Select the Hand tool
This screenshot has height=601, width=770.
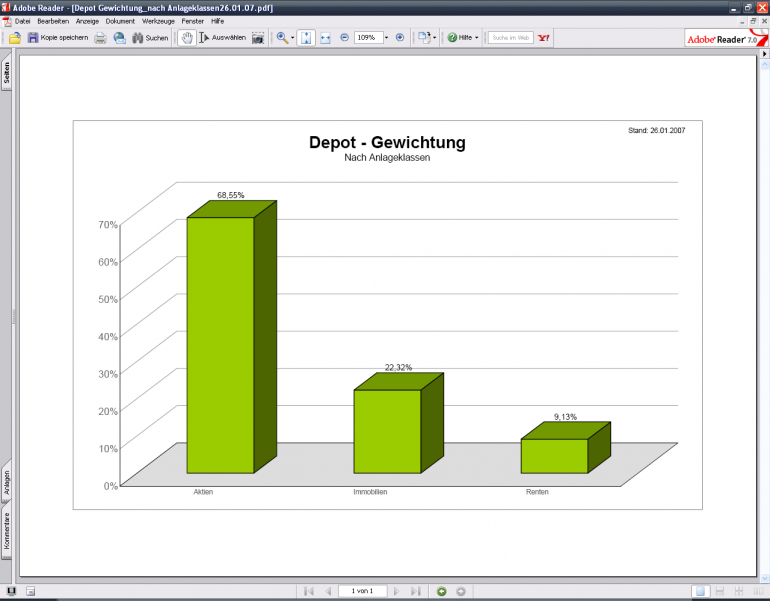pos(187,38)
